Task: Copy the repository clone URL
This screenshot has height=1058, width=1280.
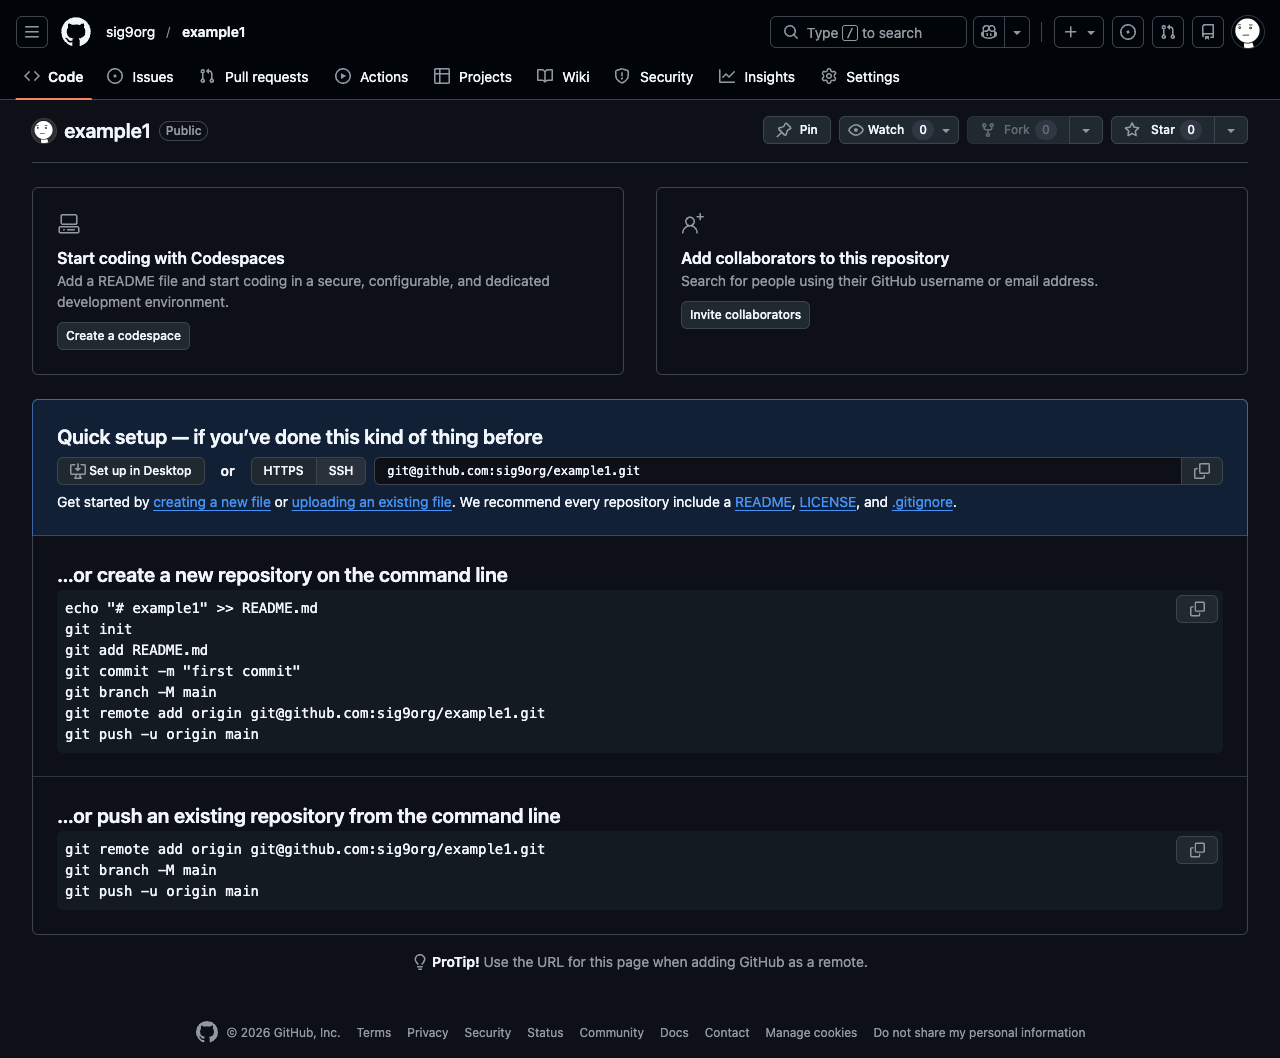Action: tap(1201, 471)
